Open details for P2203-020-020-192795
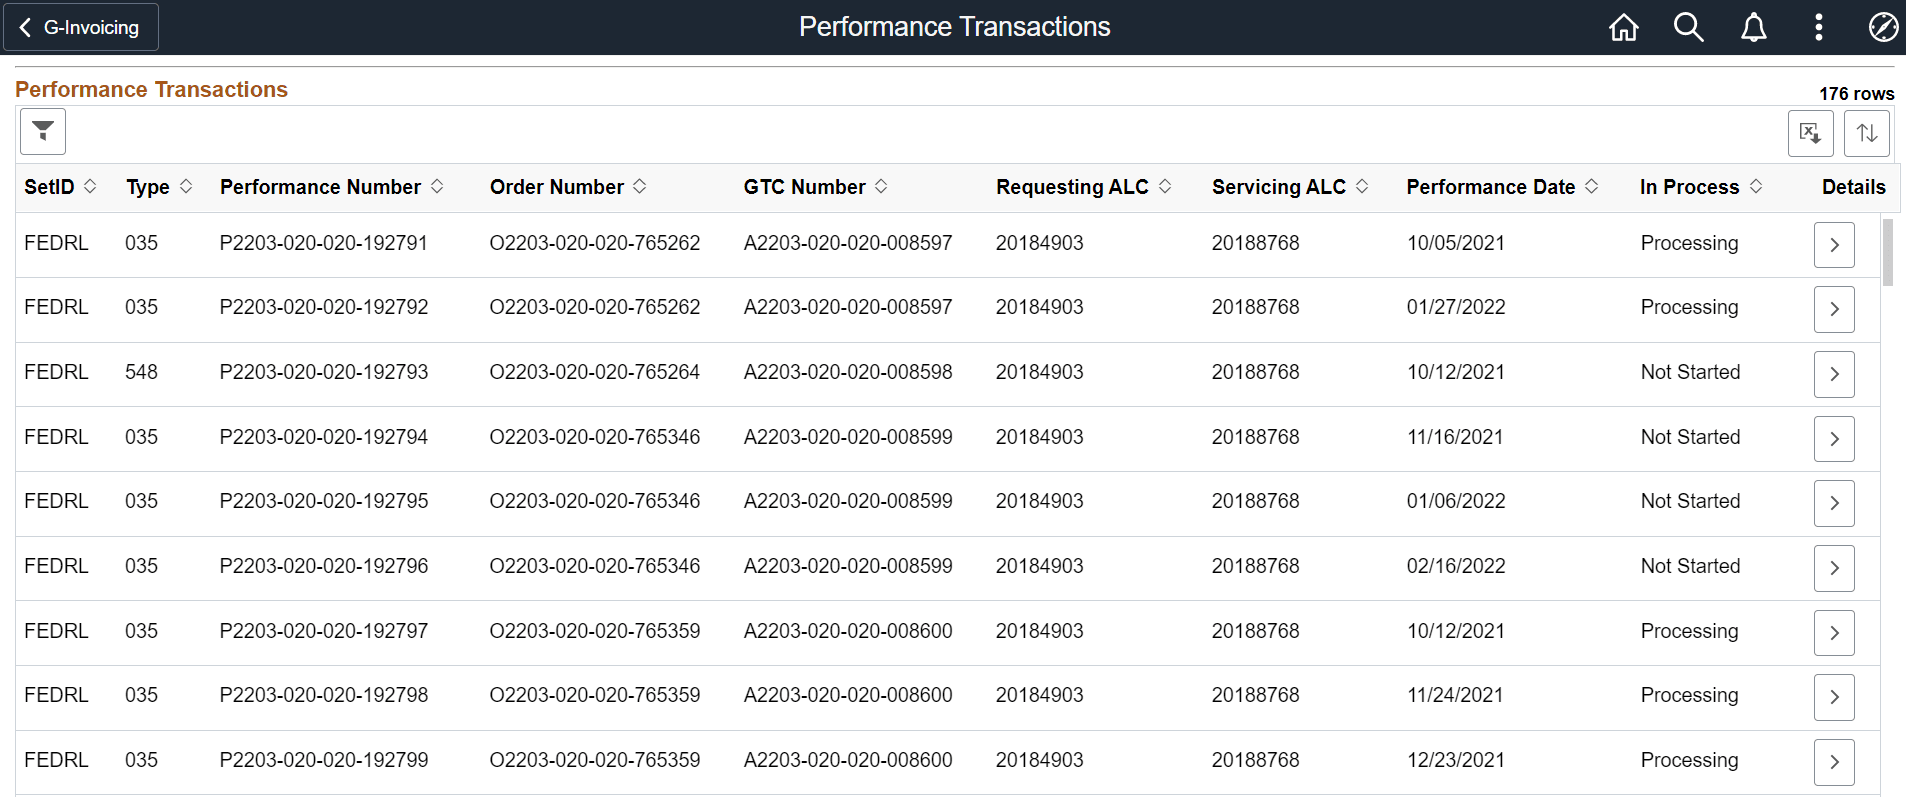The image size is (1906, 797). 1834,503
